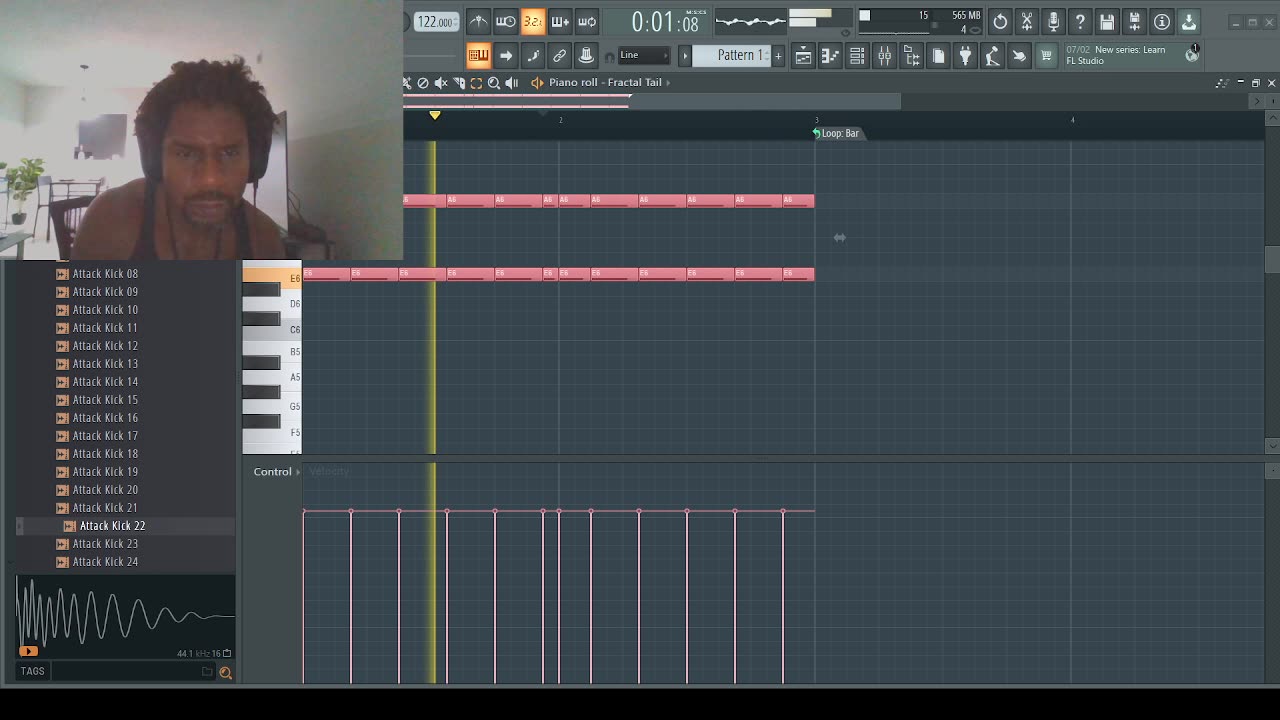Screen dimensions: 1280x720
Task: Select the mute tool in piano roll
Action: tap(441, 83)
